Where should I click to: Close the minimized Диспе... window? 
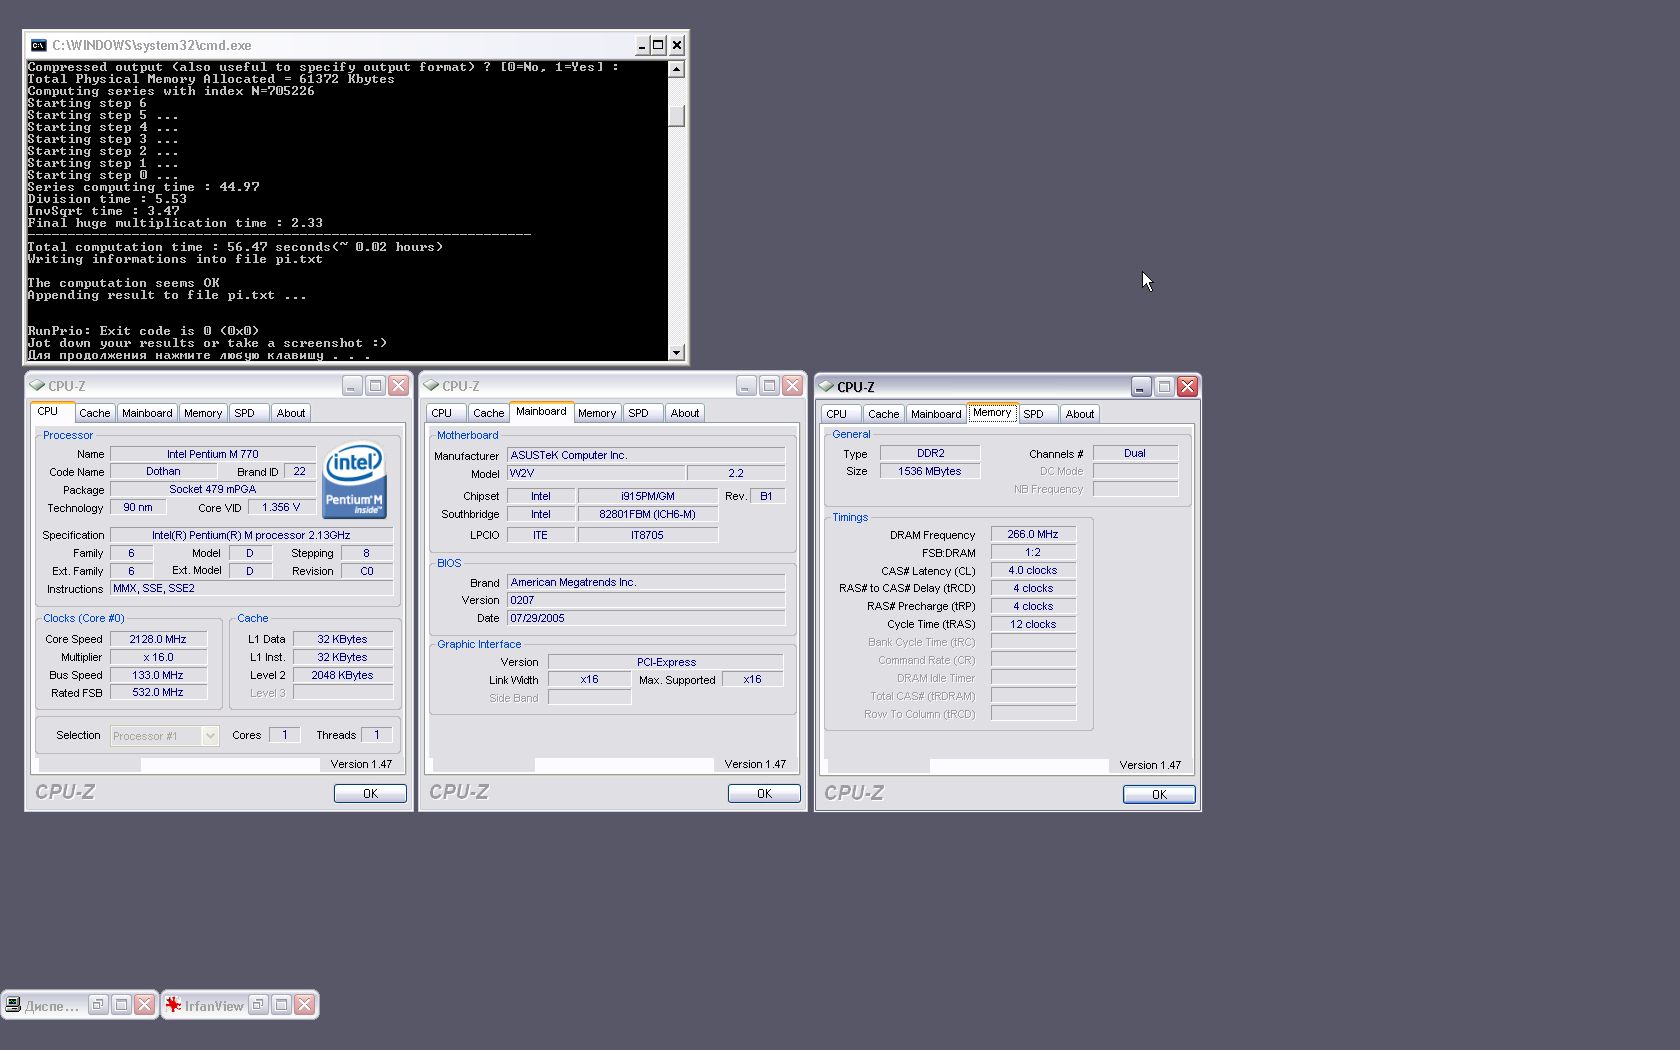click(x=145, y=1004)
